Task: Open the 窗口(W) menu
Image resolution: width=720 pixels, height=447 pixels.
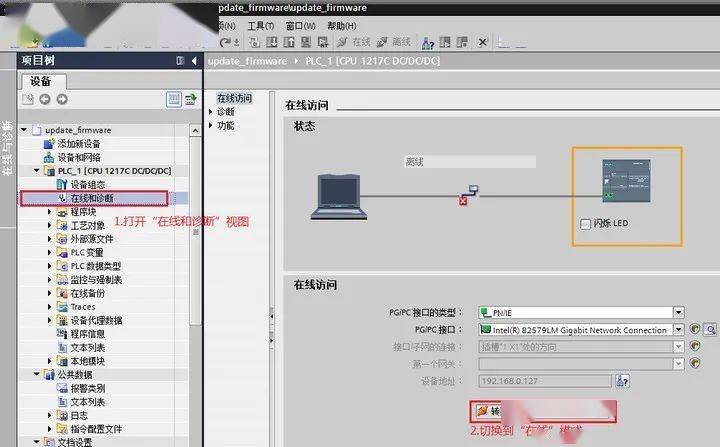Action: 300,25
